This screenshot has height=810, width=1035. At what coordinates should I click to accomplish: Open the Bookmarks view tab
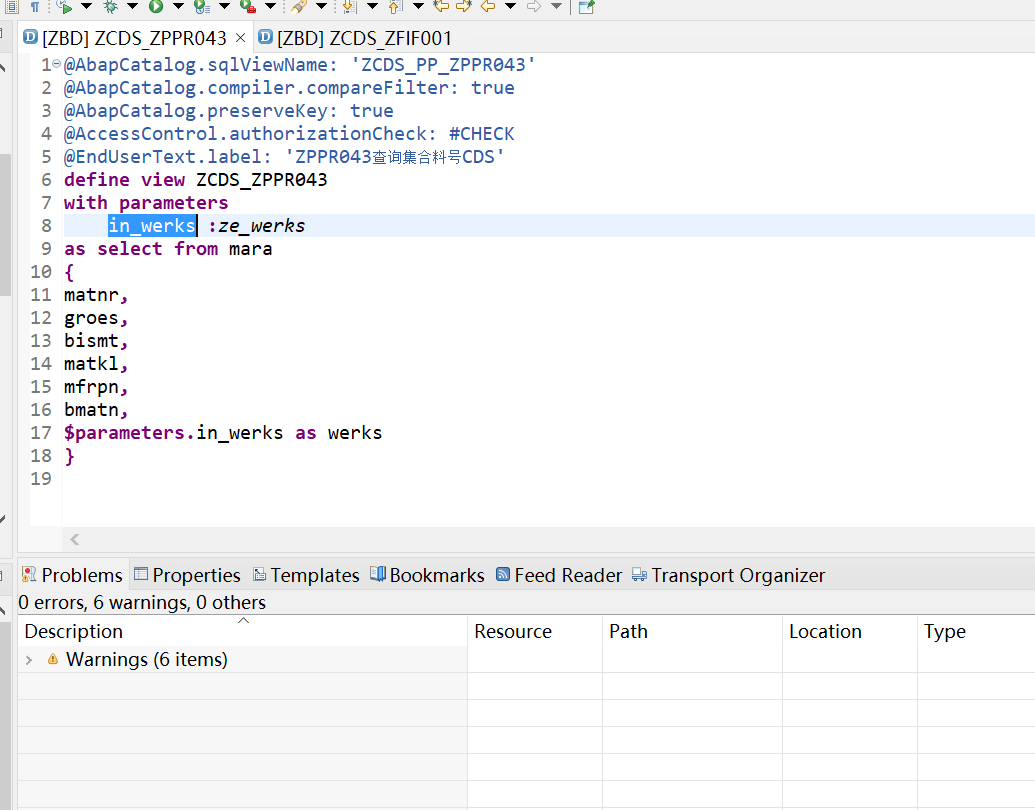[428, 575]
